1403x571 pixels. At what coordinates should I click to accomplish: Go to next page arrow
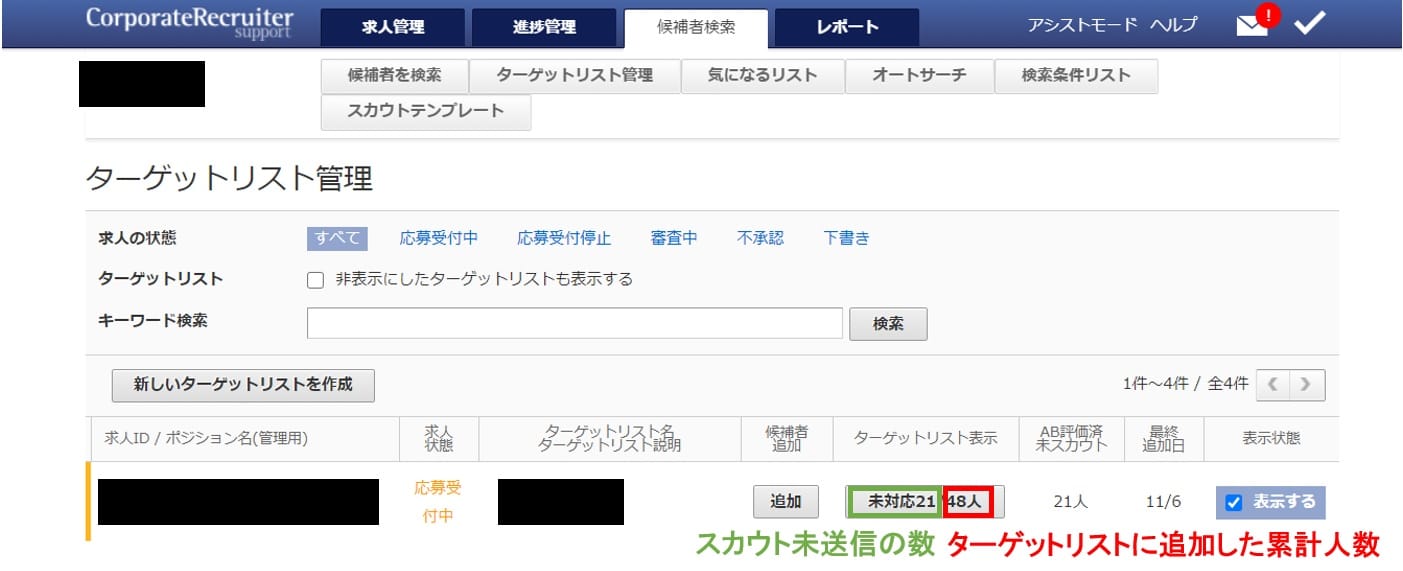click(x=1306, y=384)
